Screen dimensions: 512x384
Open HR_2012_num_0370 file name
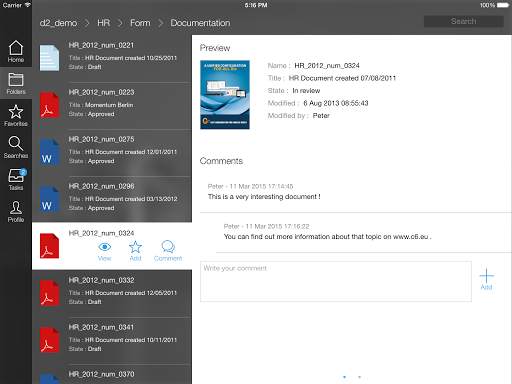point(101,374)
